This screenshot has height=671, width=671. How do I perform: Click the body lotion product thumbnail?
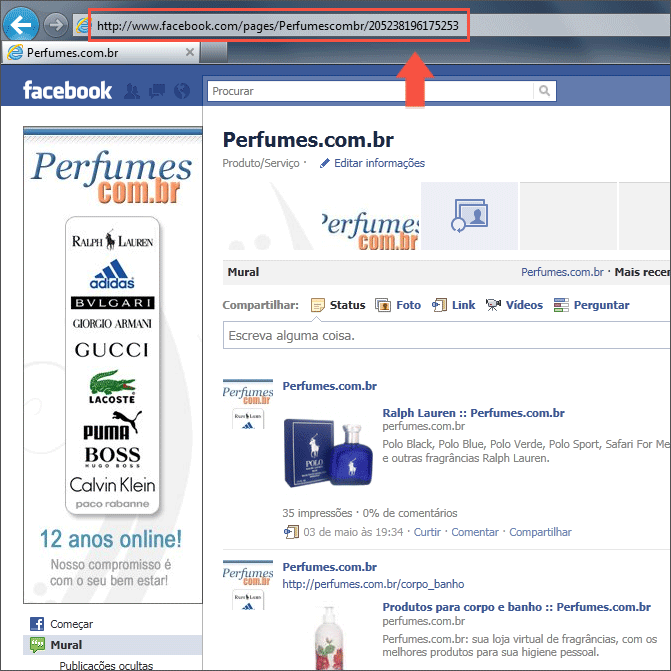tap(330, 636)
